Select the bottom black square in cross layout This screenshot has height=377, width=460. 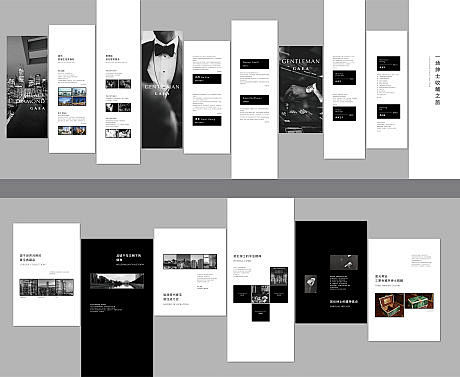click(261, 312)
